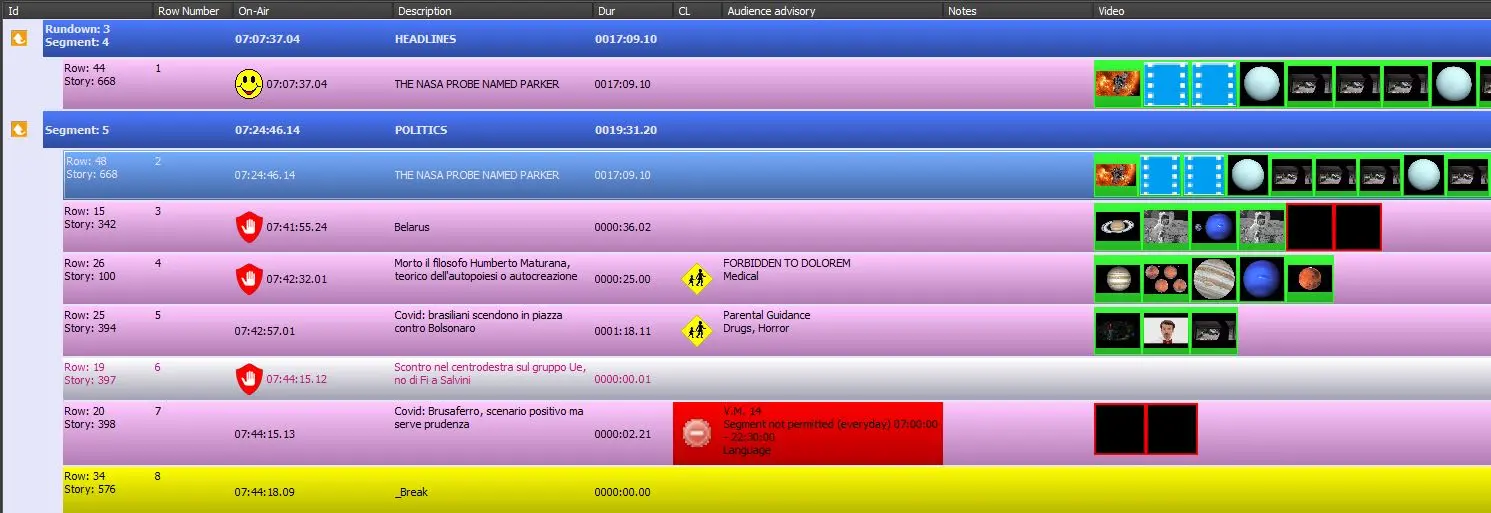Click the no-entry icon in red V.M. 14 advisory
The width and height of the screenshot is (1491, 513).
coord(696,433)
